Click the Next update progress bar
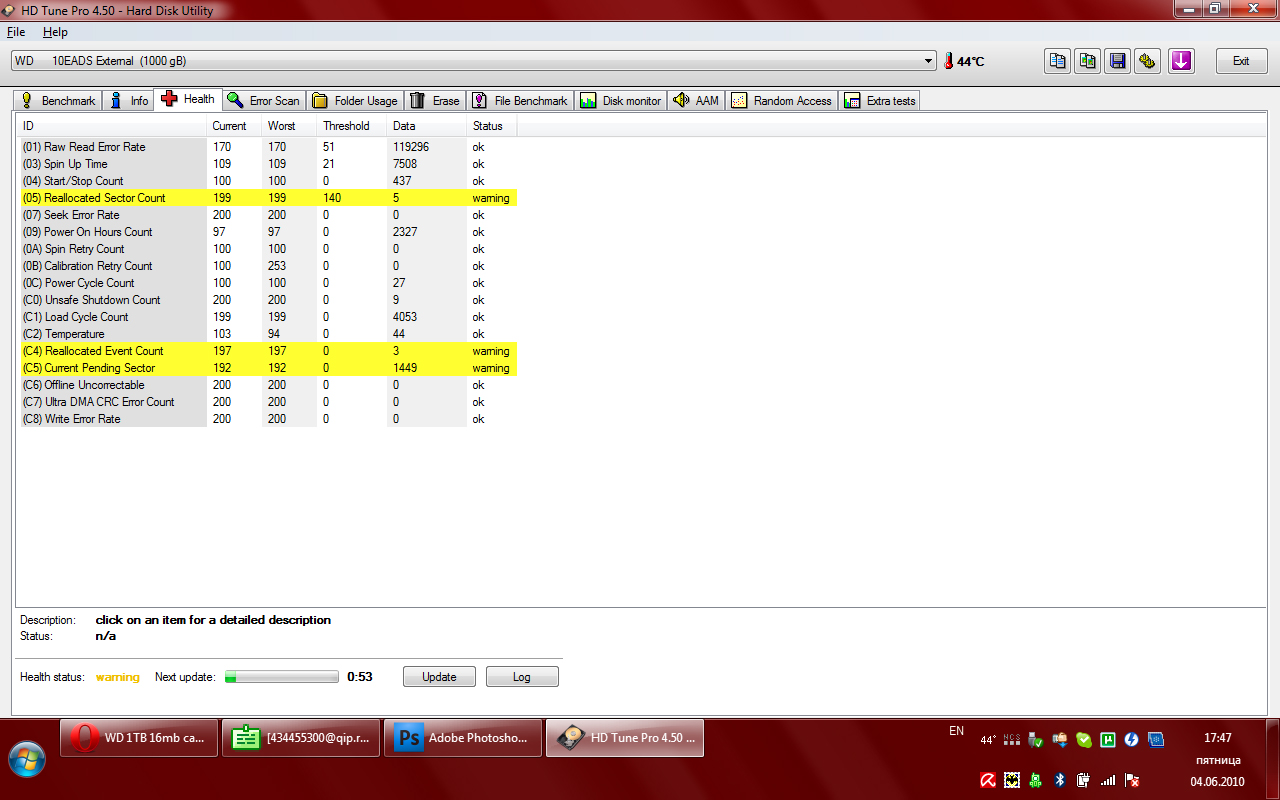The image size is (1280, 800). [282, 677]
